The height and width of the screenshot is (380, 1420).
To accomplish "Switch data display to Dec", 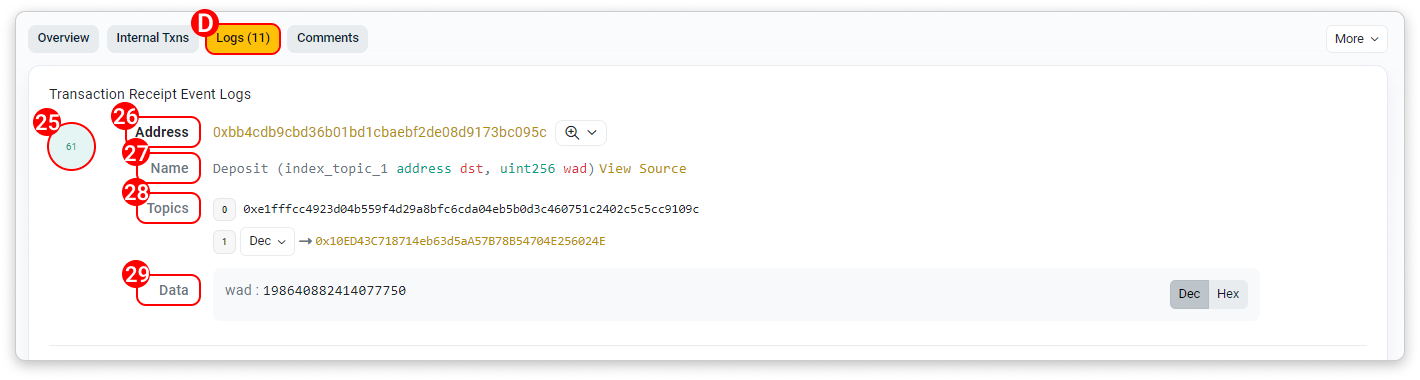I will pyautogui.click(x=1189, y=294).
